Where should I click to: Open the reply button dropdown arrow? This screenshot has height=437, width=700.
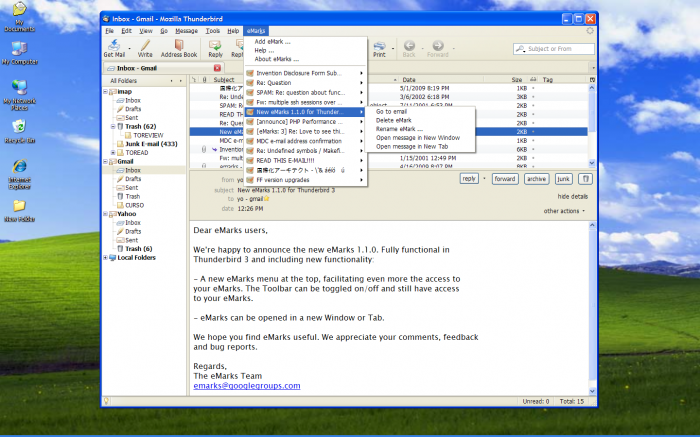click(484, 179)
